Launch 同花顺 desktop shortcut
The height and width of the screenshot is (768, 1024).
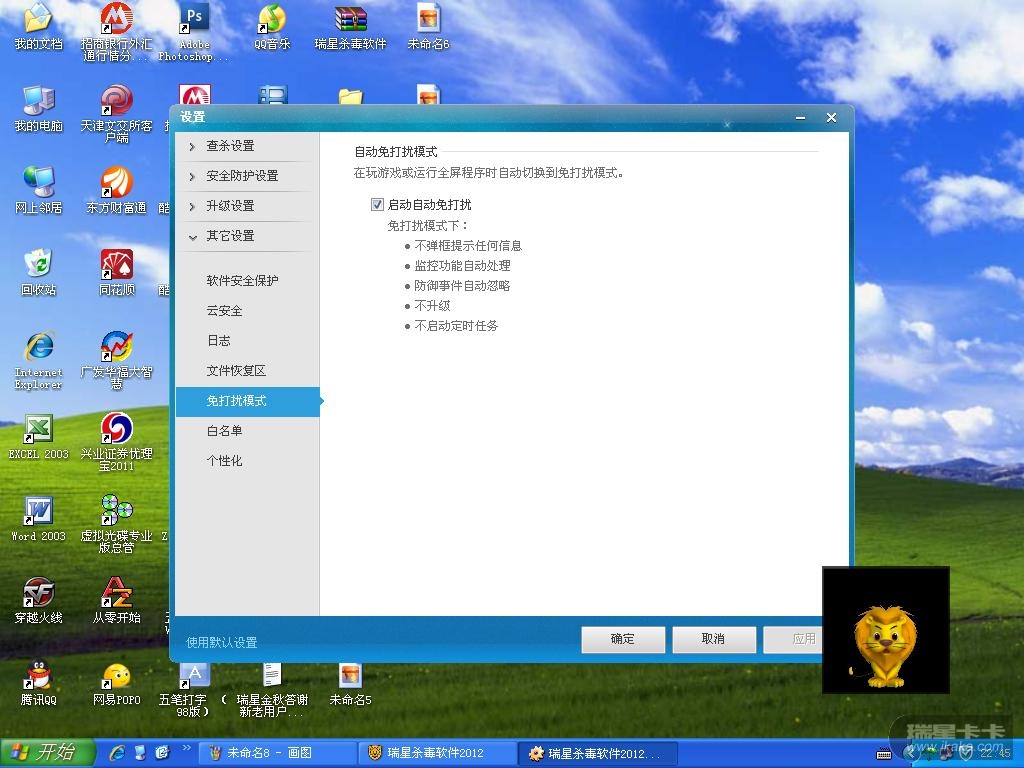(x=116, y=272)
